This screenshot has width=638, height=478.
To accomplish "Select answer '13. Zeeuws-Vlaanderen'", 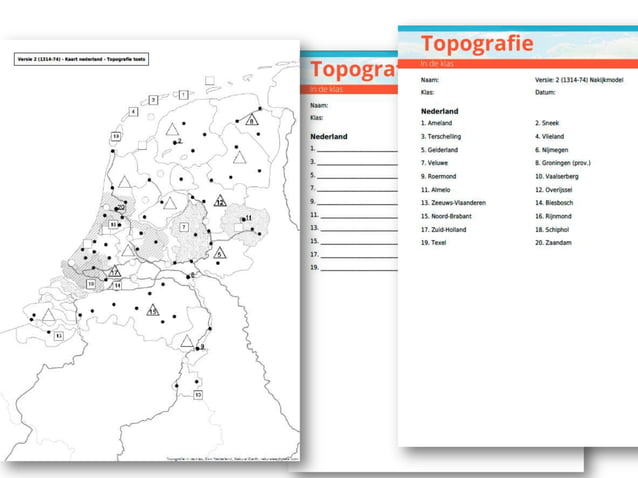I will pos(453,203).
